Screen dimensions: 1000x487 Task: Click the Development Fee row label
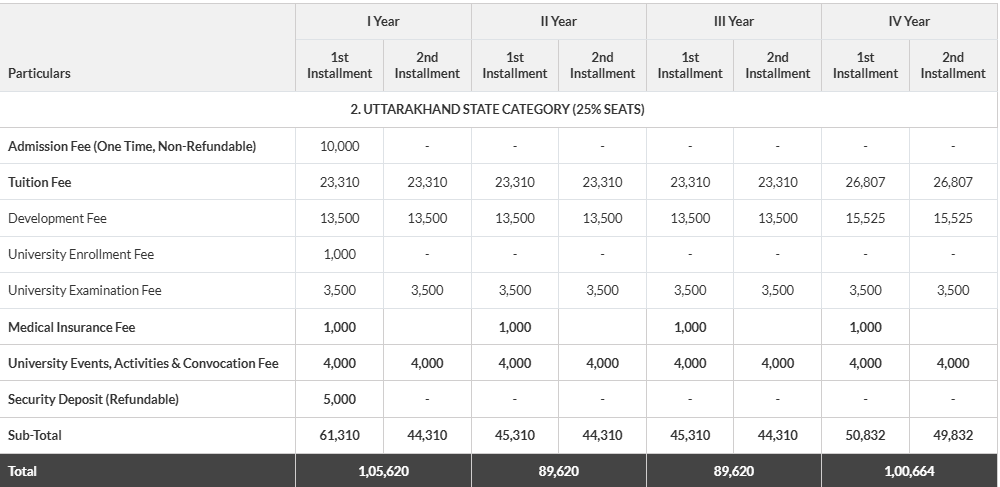click(x=57, y=218)
